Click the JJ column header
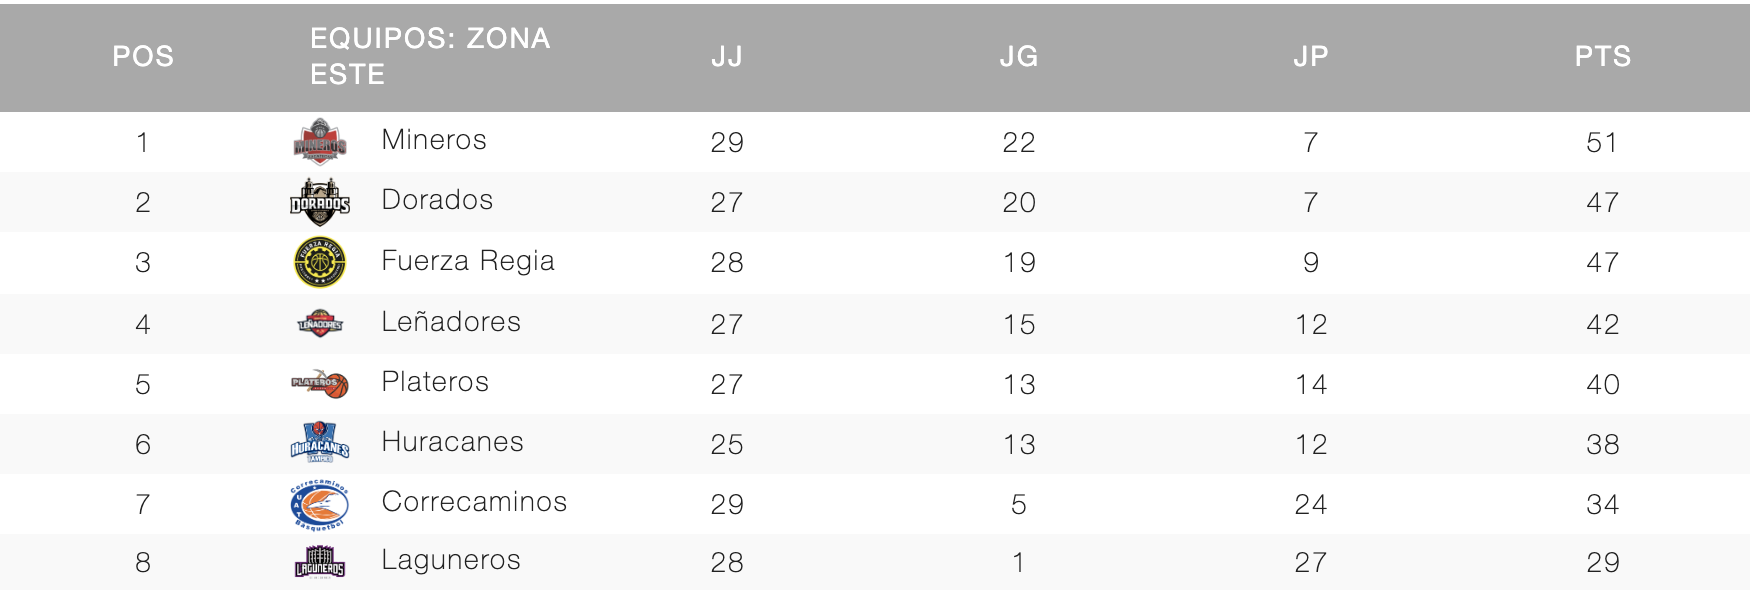This screenshot has height=592, width=1756. tap(727, 56)
